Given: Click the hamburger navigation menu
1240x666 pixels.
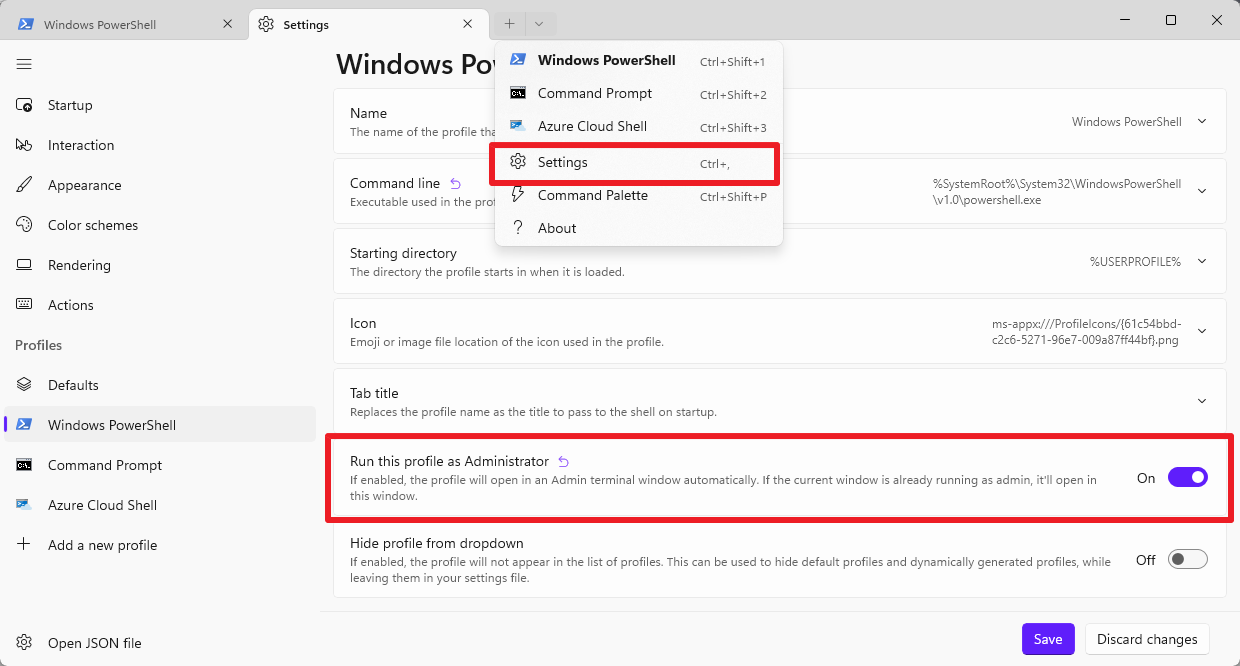Looking at the screenshot, I should [24, 64].
